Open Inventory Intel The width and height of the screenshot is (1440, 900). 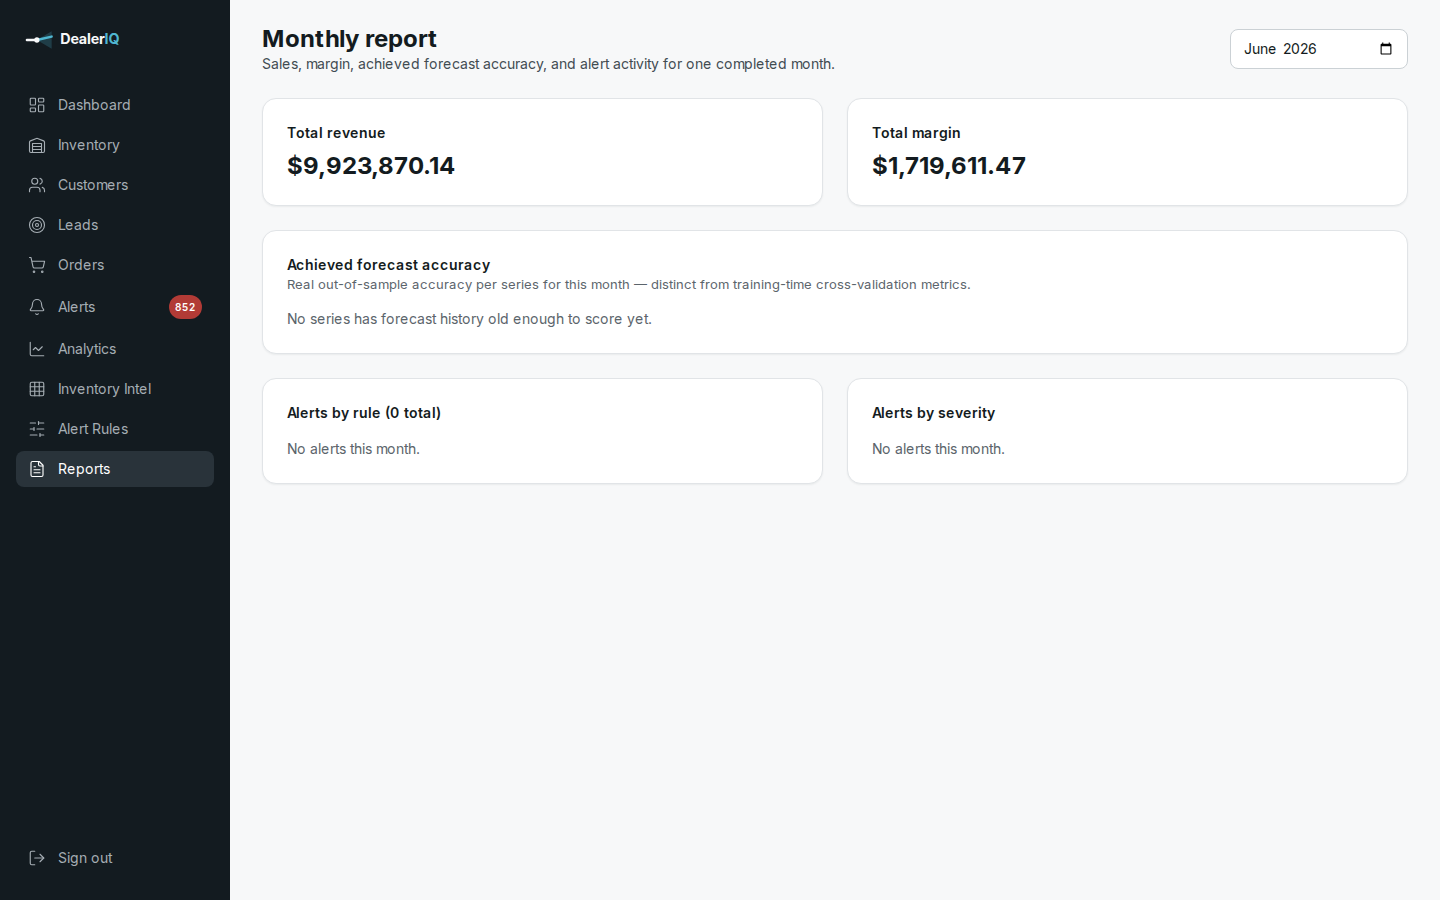[115, 389]
